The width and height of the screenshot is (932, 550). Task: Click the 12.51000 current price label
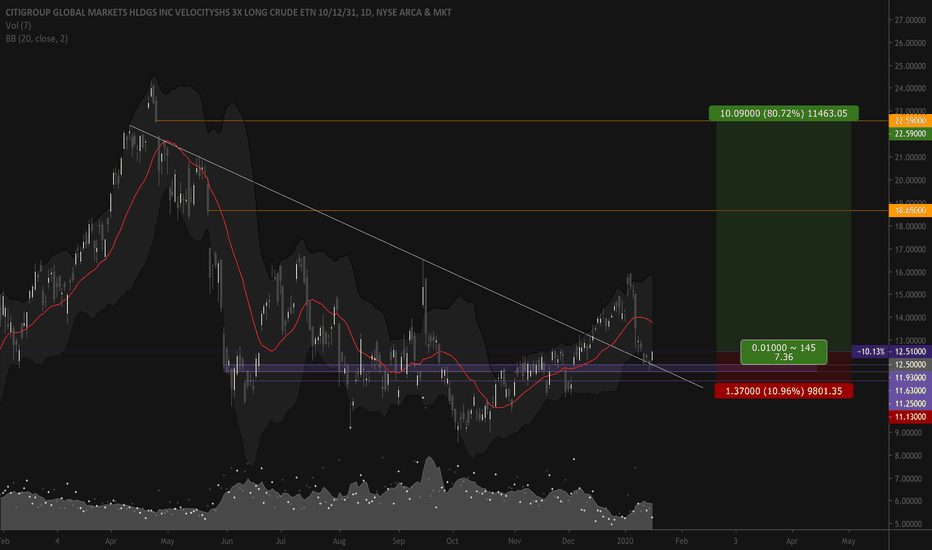coord(911,351)
